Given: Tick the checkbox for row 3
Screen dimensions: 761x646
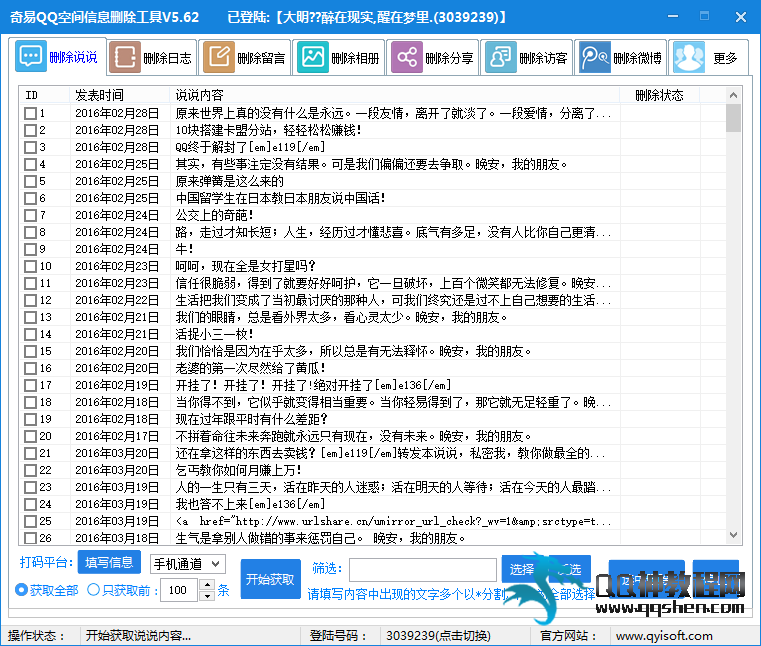Looking at the screenshot, I should (31, 148).
